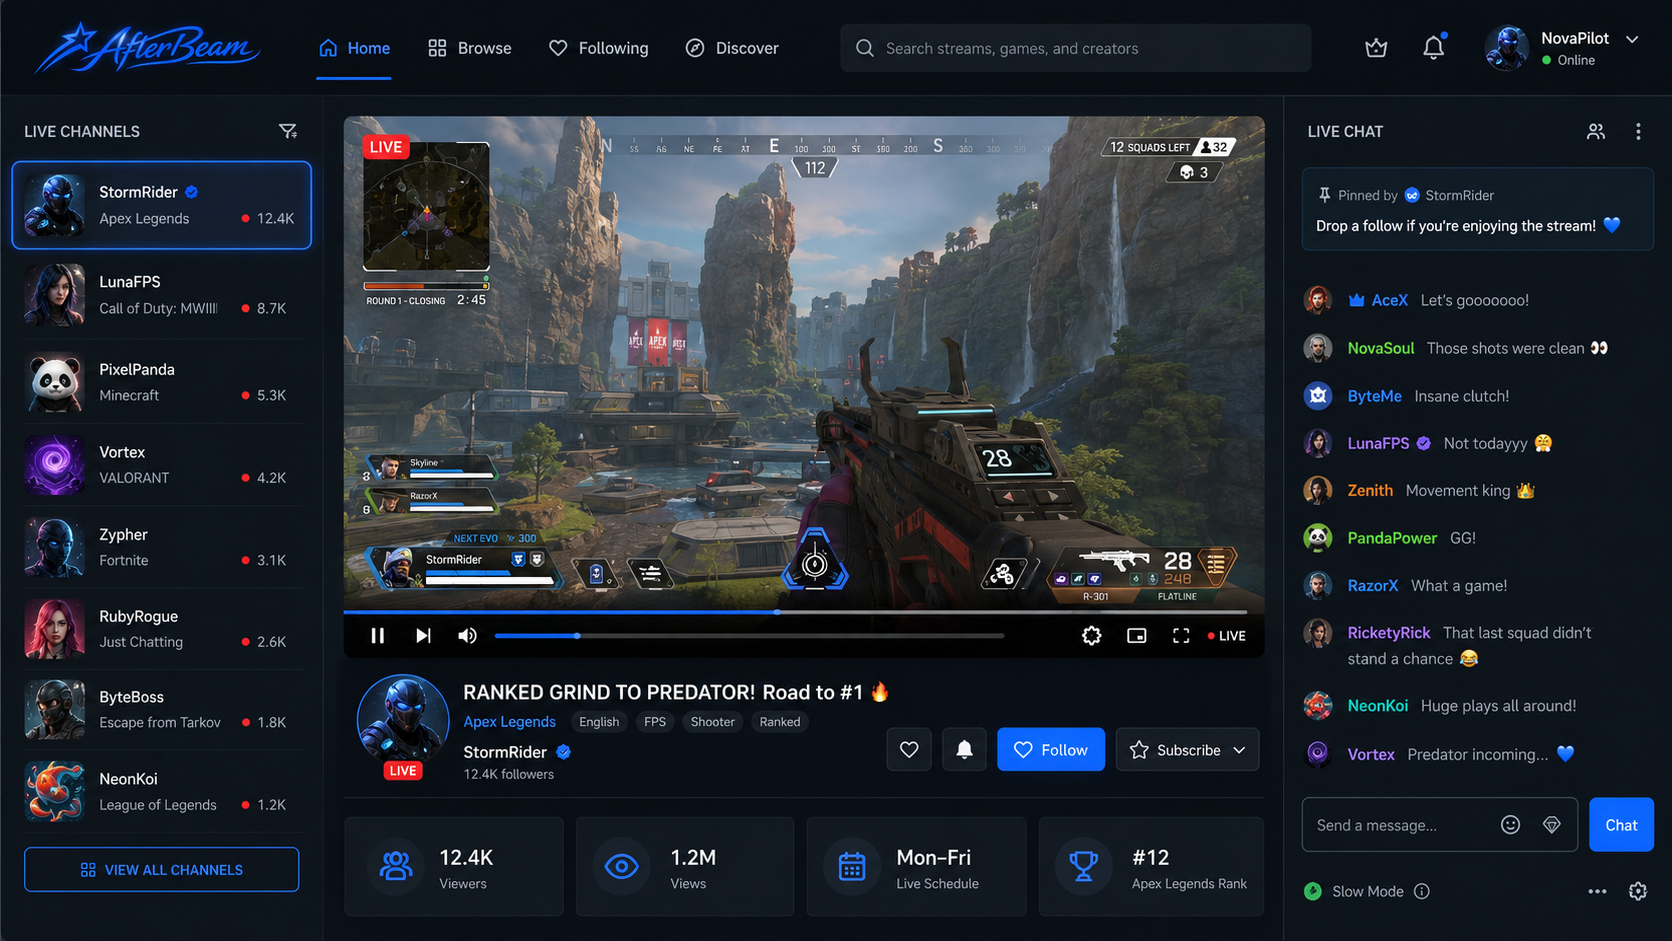Select the NeonKoi League of Legends channel
1672x941 pixels.
click(x=162, y=791)
